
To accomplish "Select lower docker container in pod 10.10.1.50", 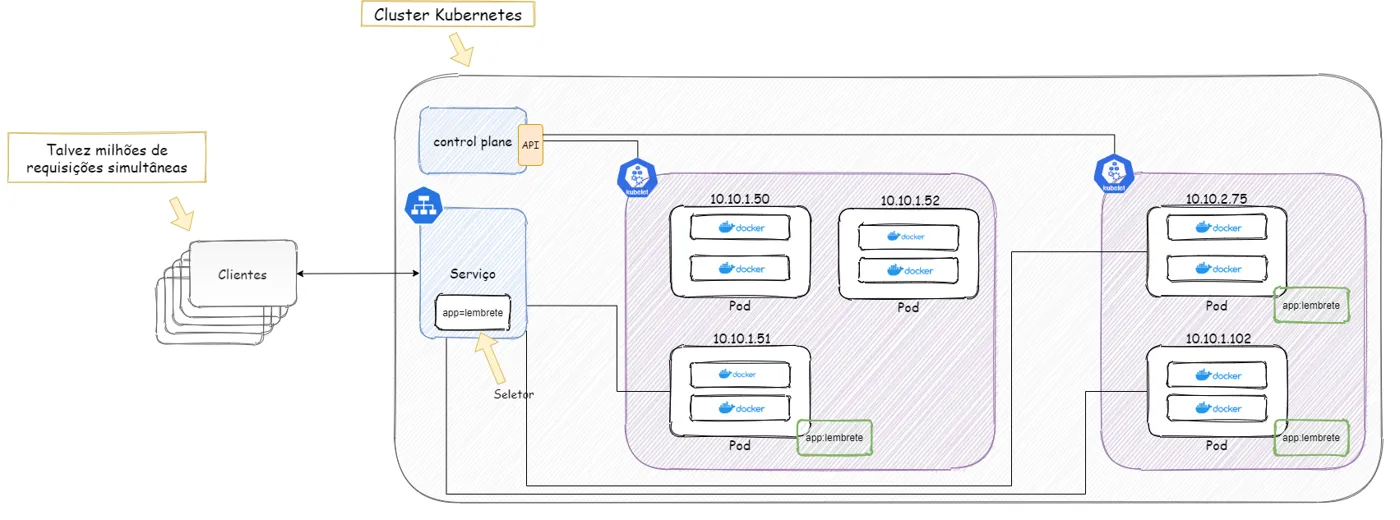I will (x=740, y=268).
